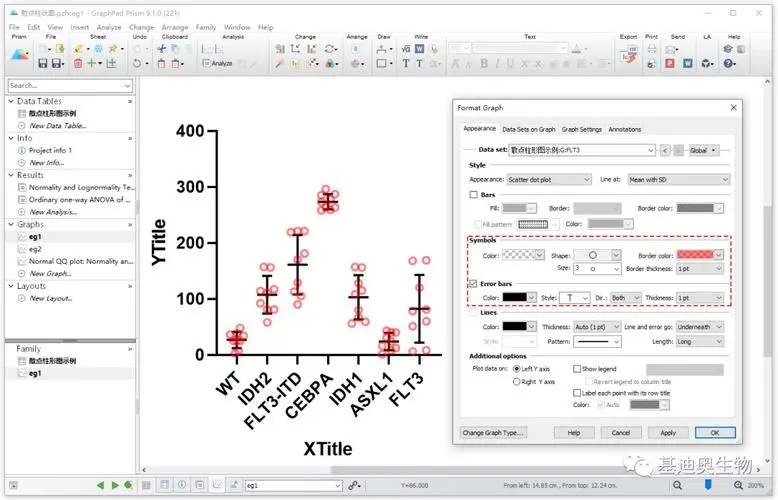The height and width of the screenshot is (500, 778).
Task: Click the Send to PowerPoint icon
Action: (x=670, y=63)
